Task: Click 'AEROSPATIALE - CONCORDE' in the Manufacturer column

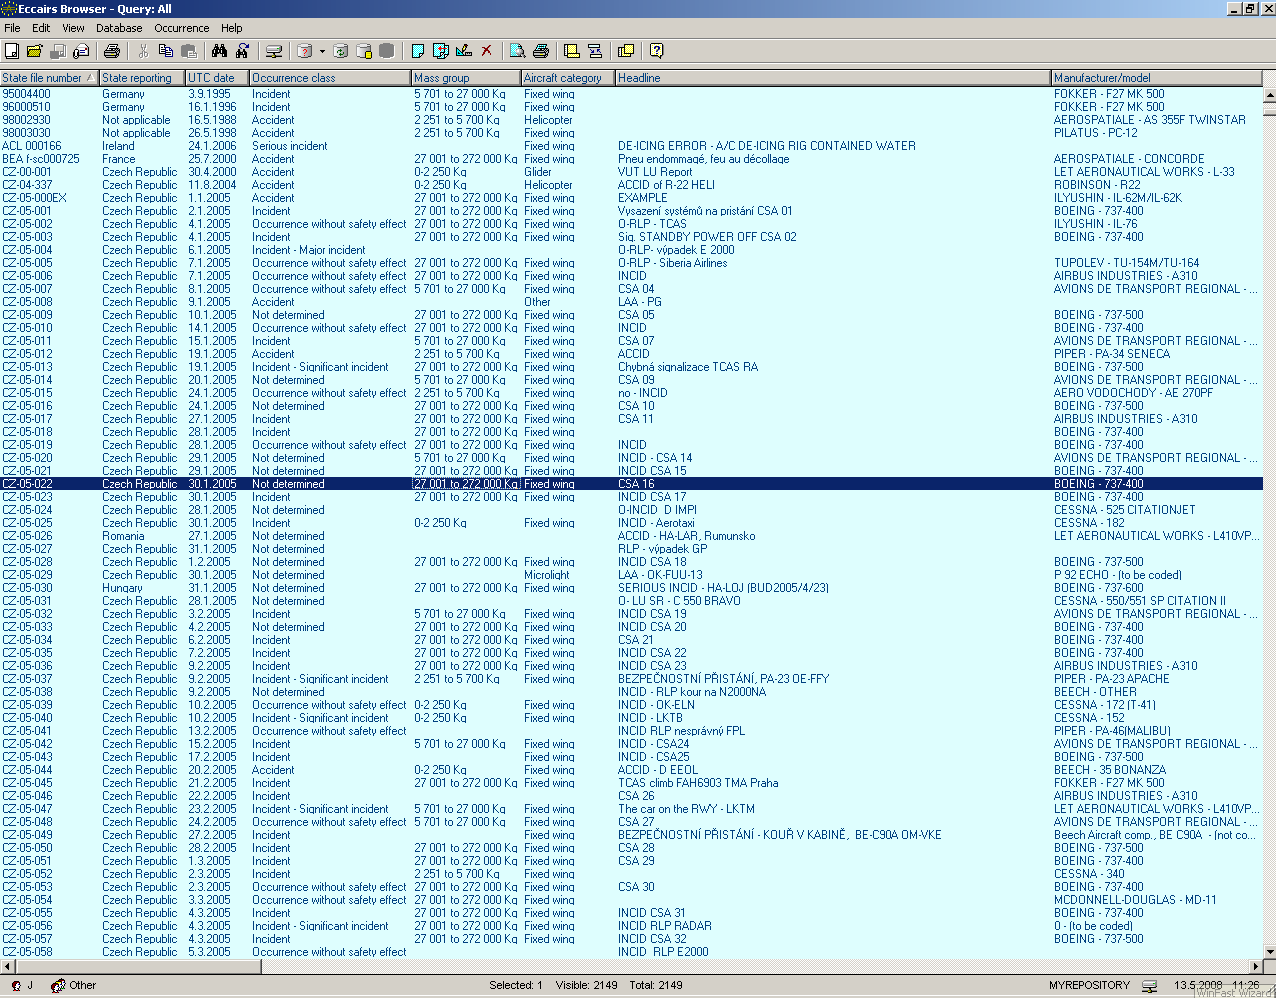Action: pos(1129,159)
